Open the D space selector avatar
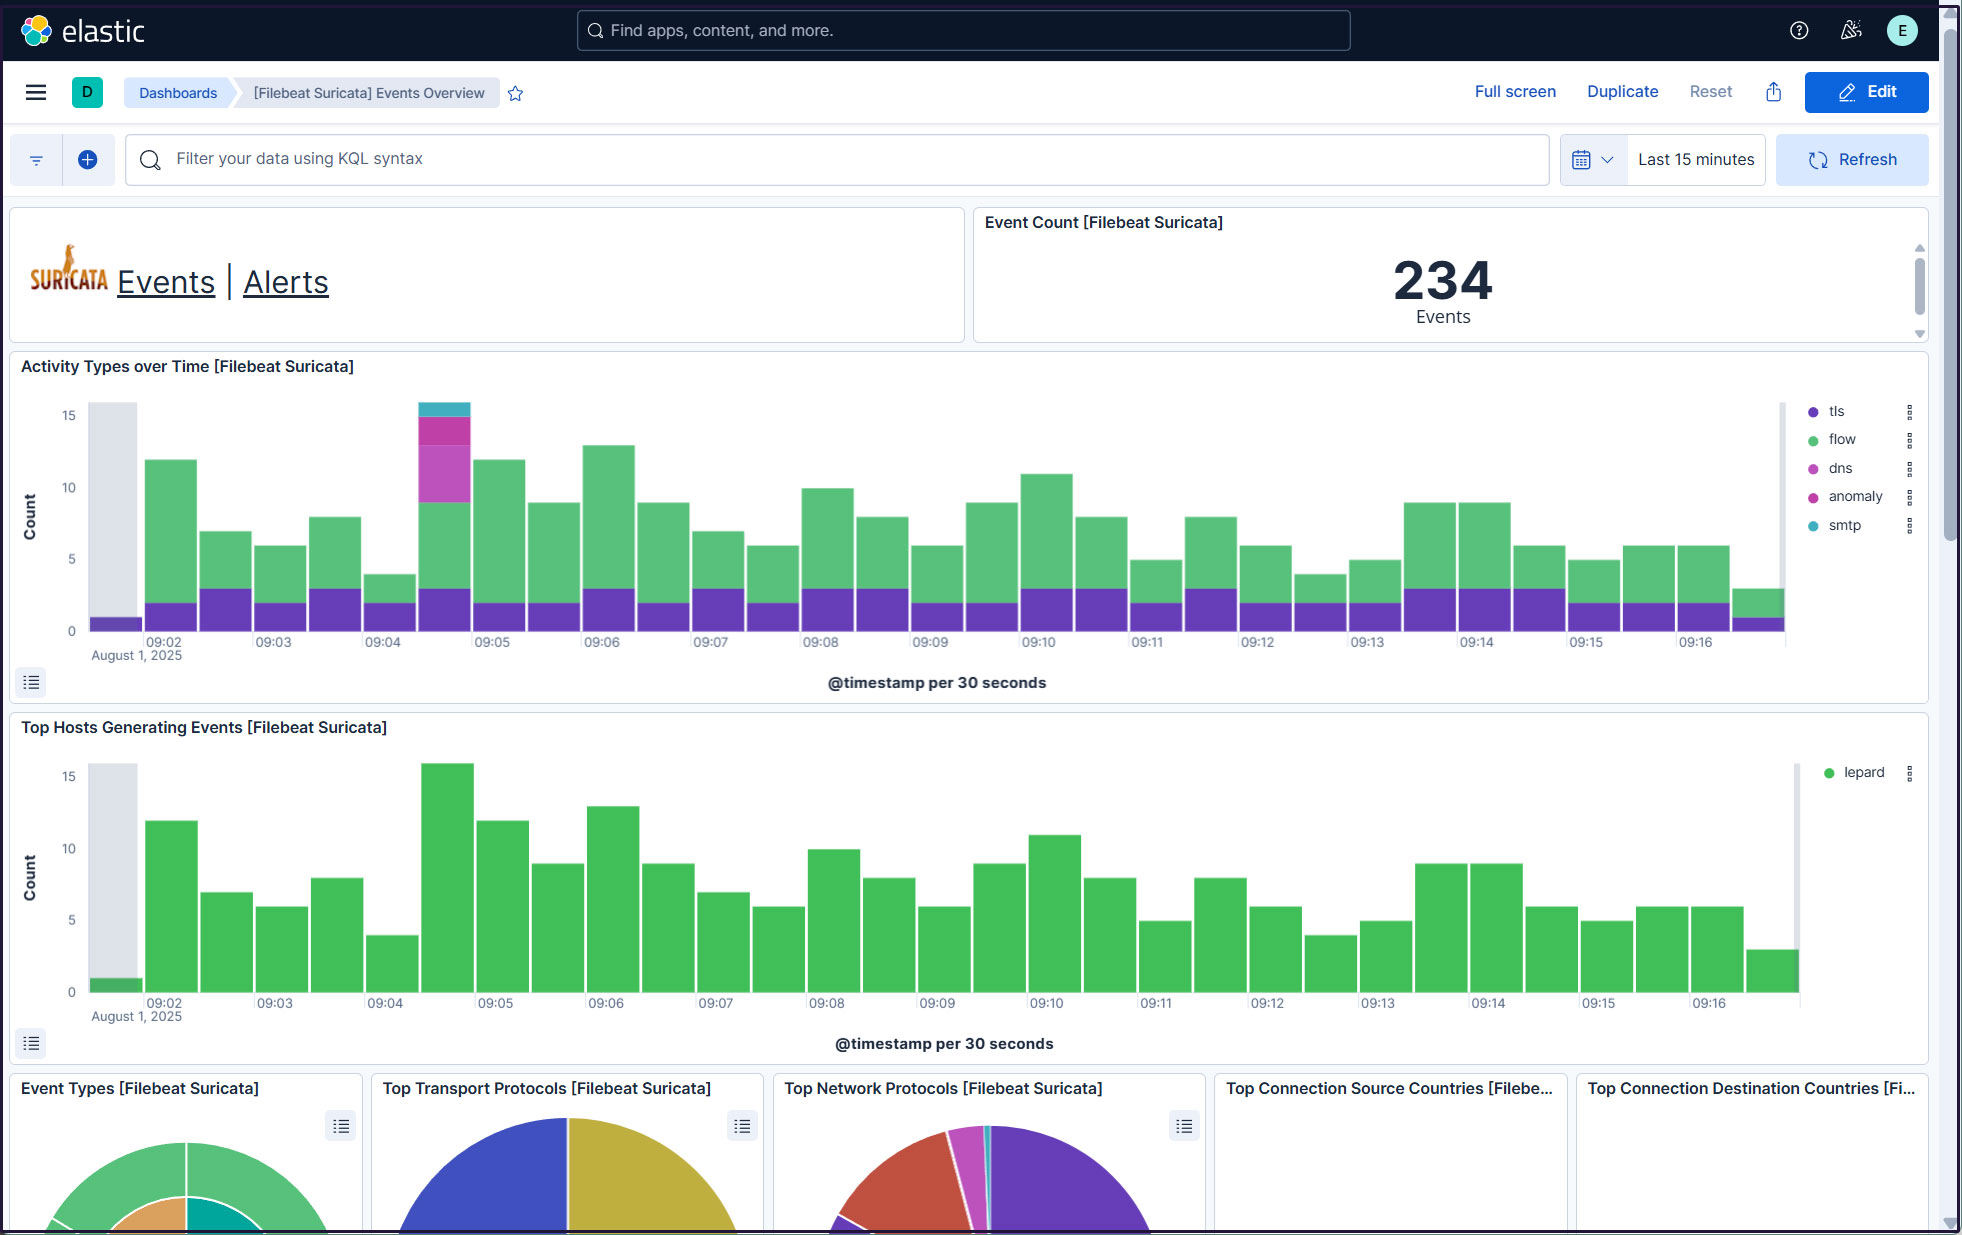Screen dimensions: 1962x1235 [87, 92]
